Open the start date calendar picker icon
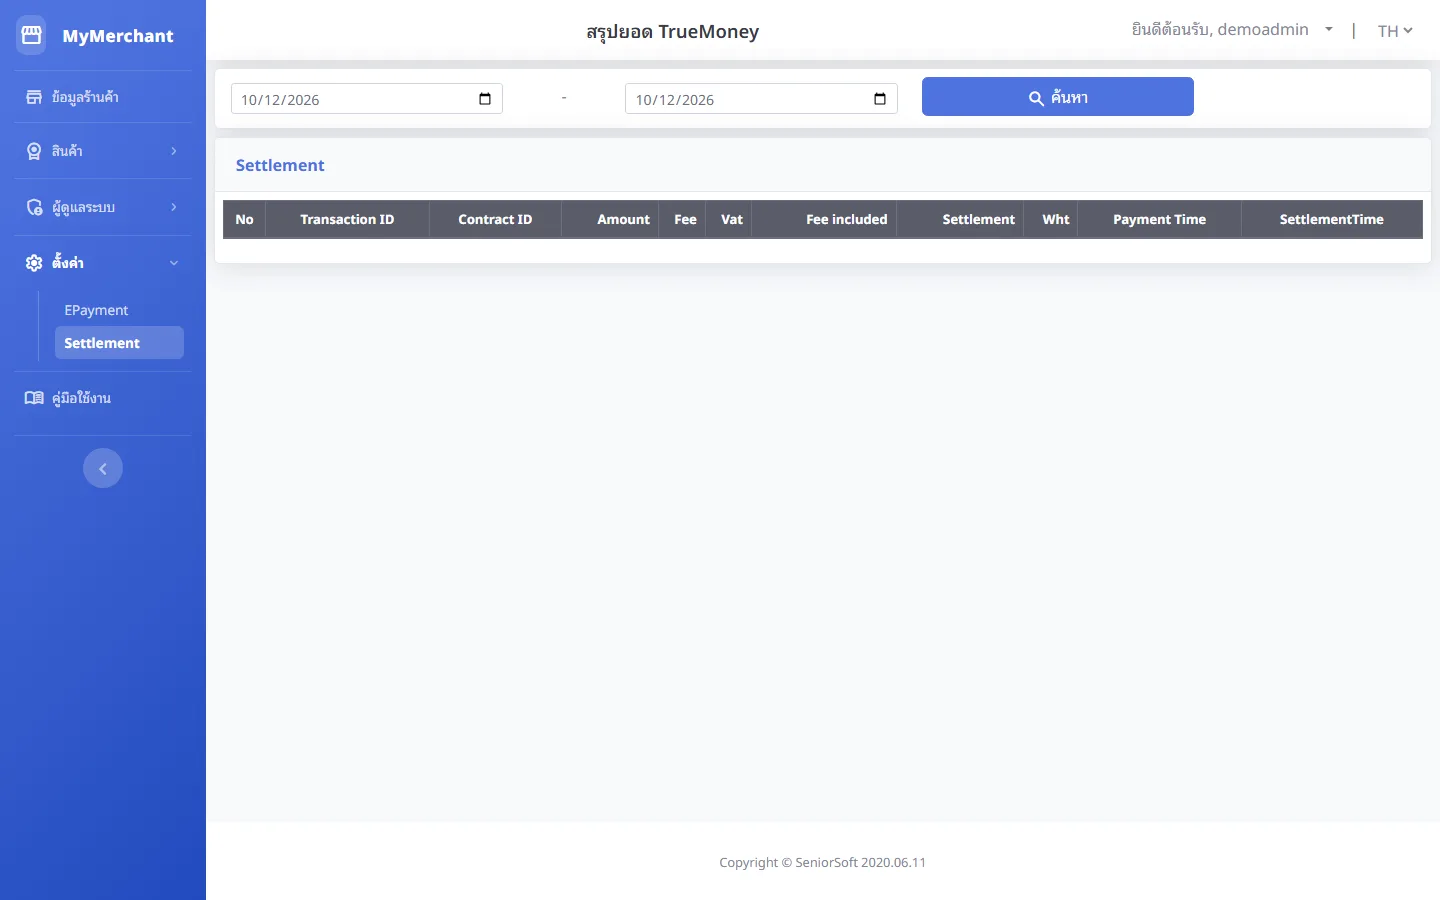The image size is (1440, 900). click(485, 98)
